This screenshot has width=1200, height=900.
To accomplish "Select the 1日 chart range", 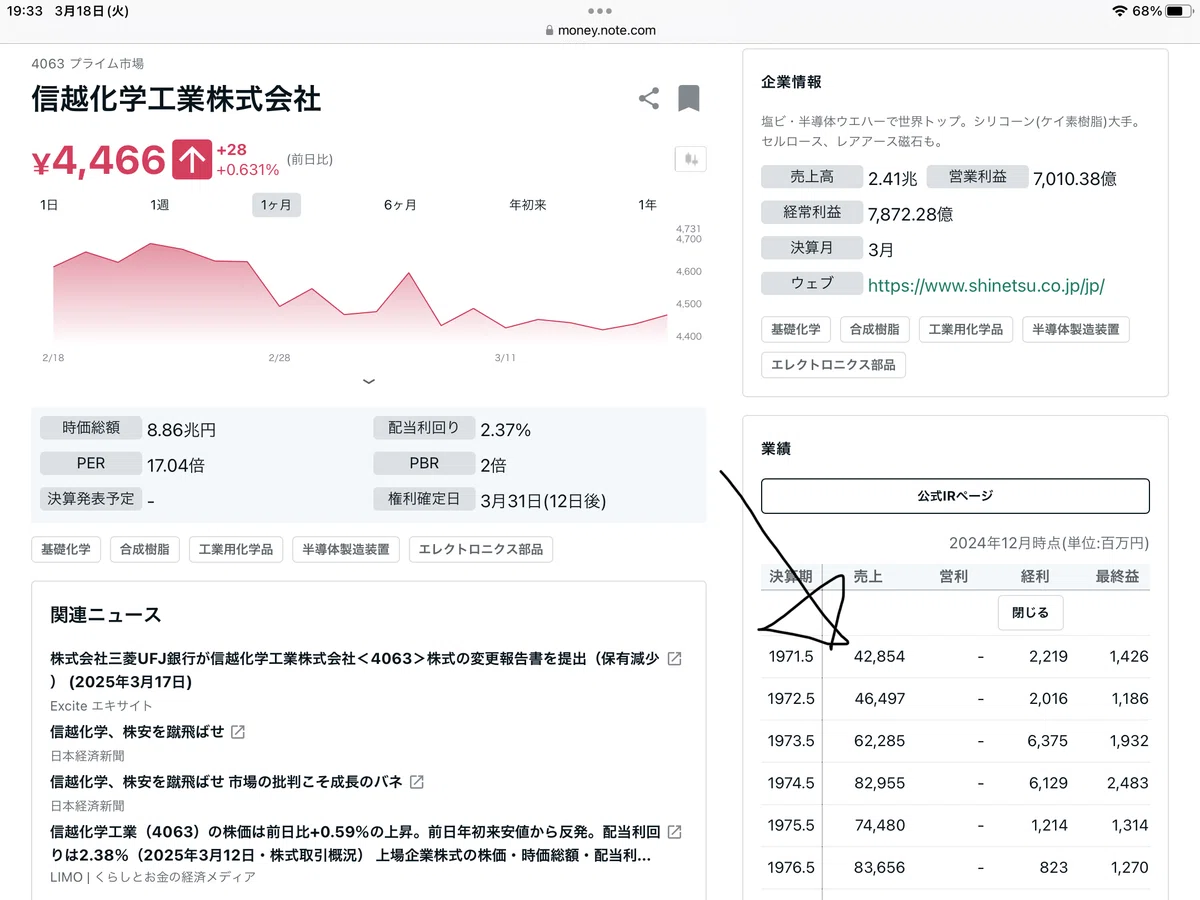I will pyautogui.click(x=49, y=205).
